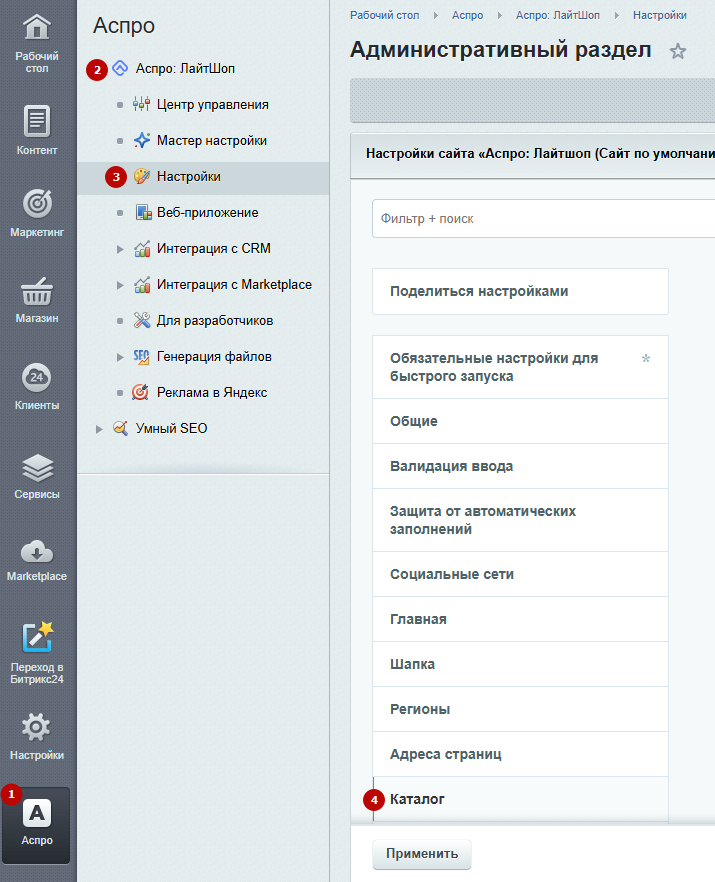
Task: Click the Применить button
Action: pyautogui.click(x=422, y=854)
